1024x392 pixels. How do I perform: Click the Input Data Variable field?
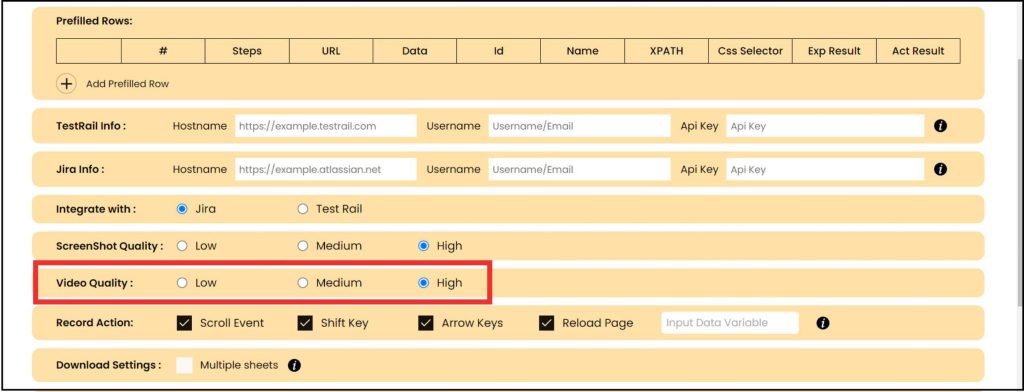(729, 323)
